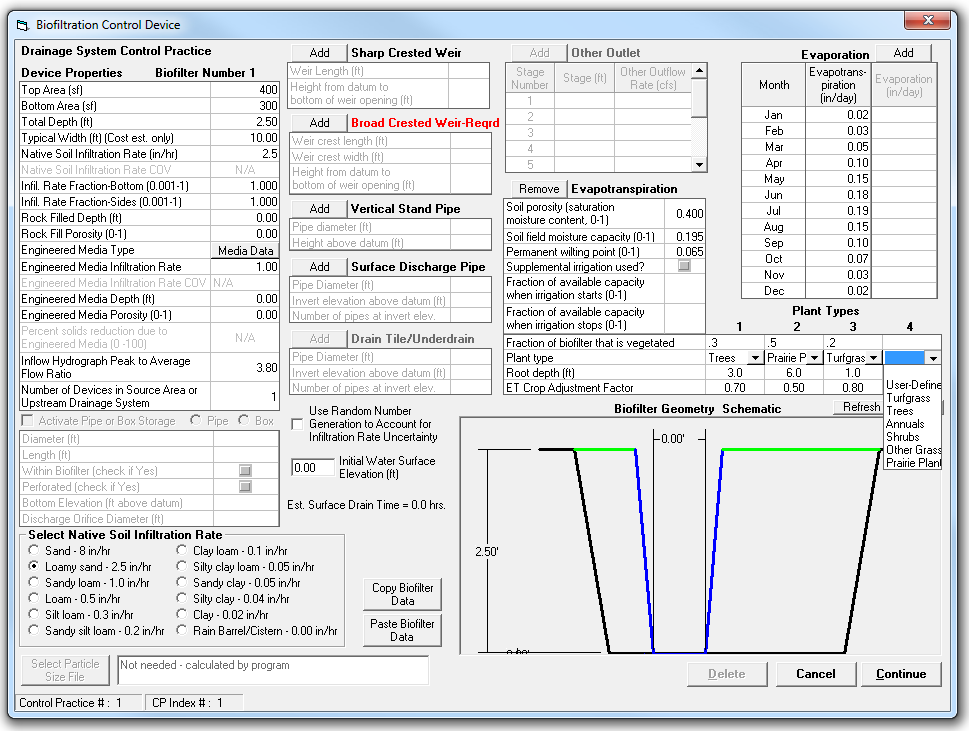
Task: Click the Initial Water Surface Elevation field
Action: pos(313,468)
